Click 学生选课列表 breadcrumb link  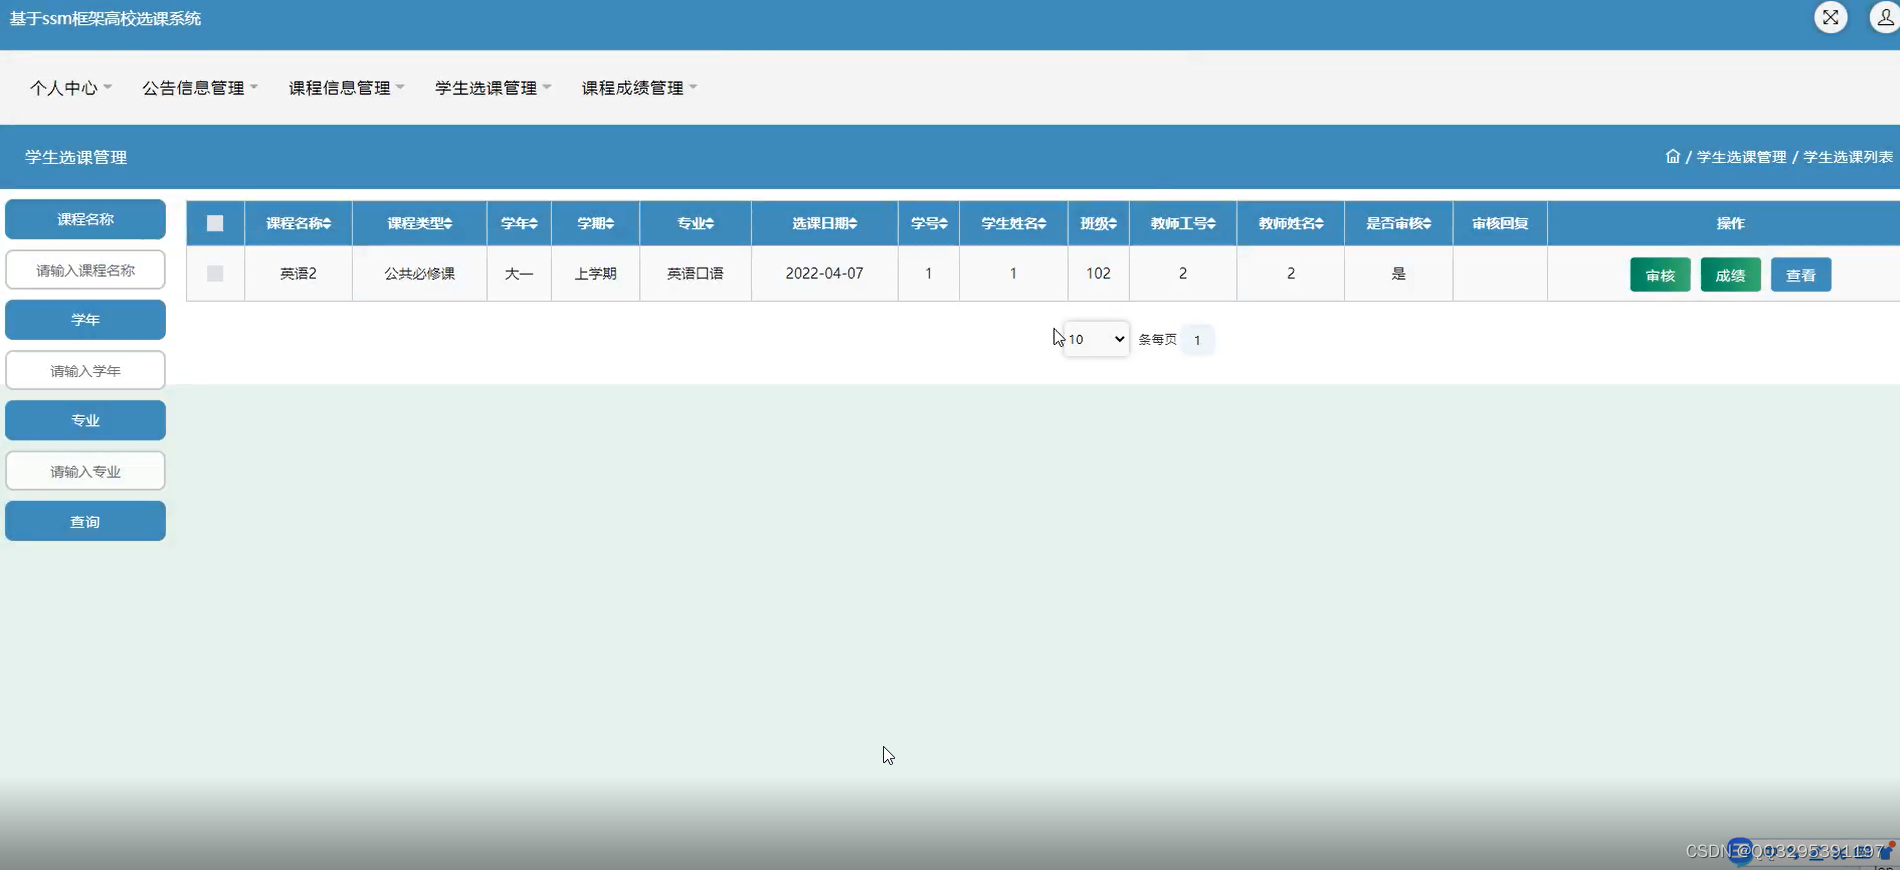click(1848, 157)
